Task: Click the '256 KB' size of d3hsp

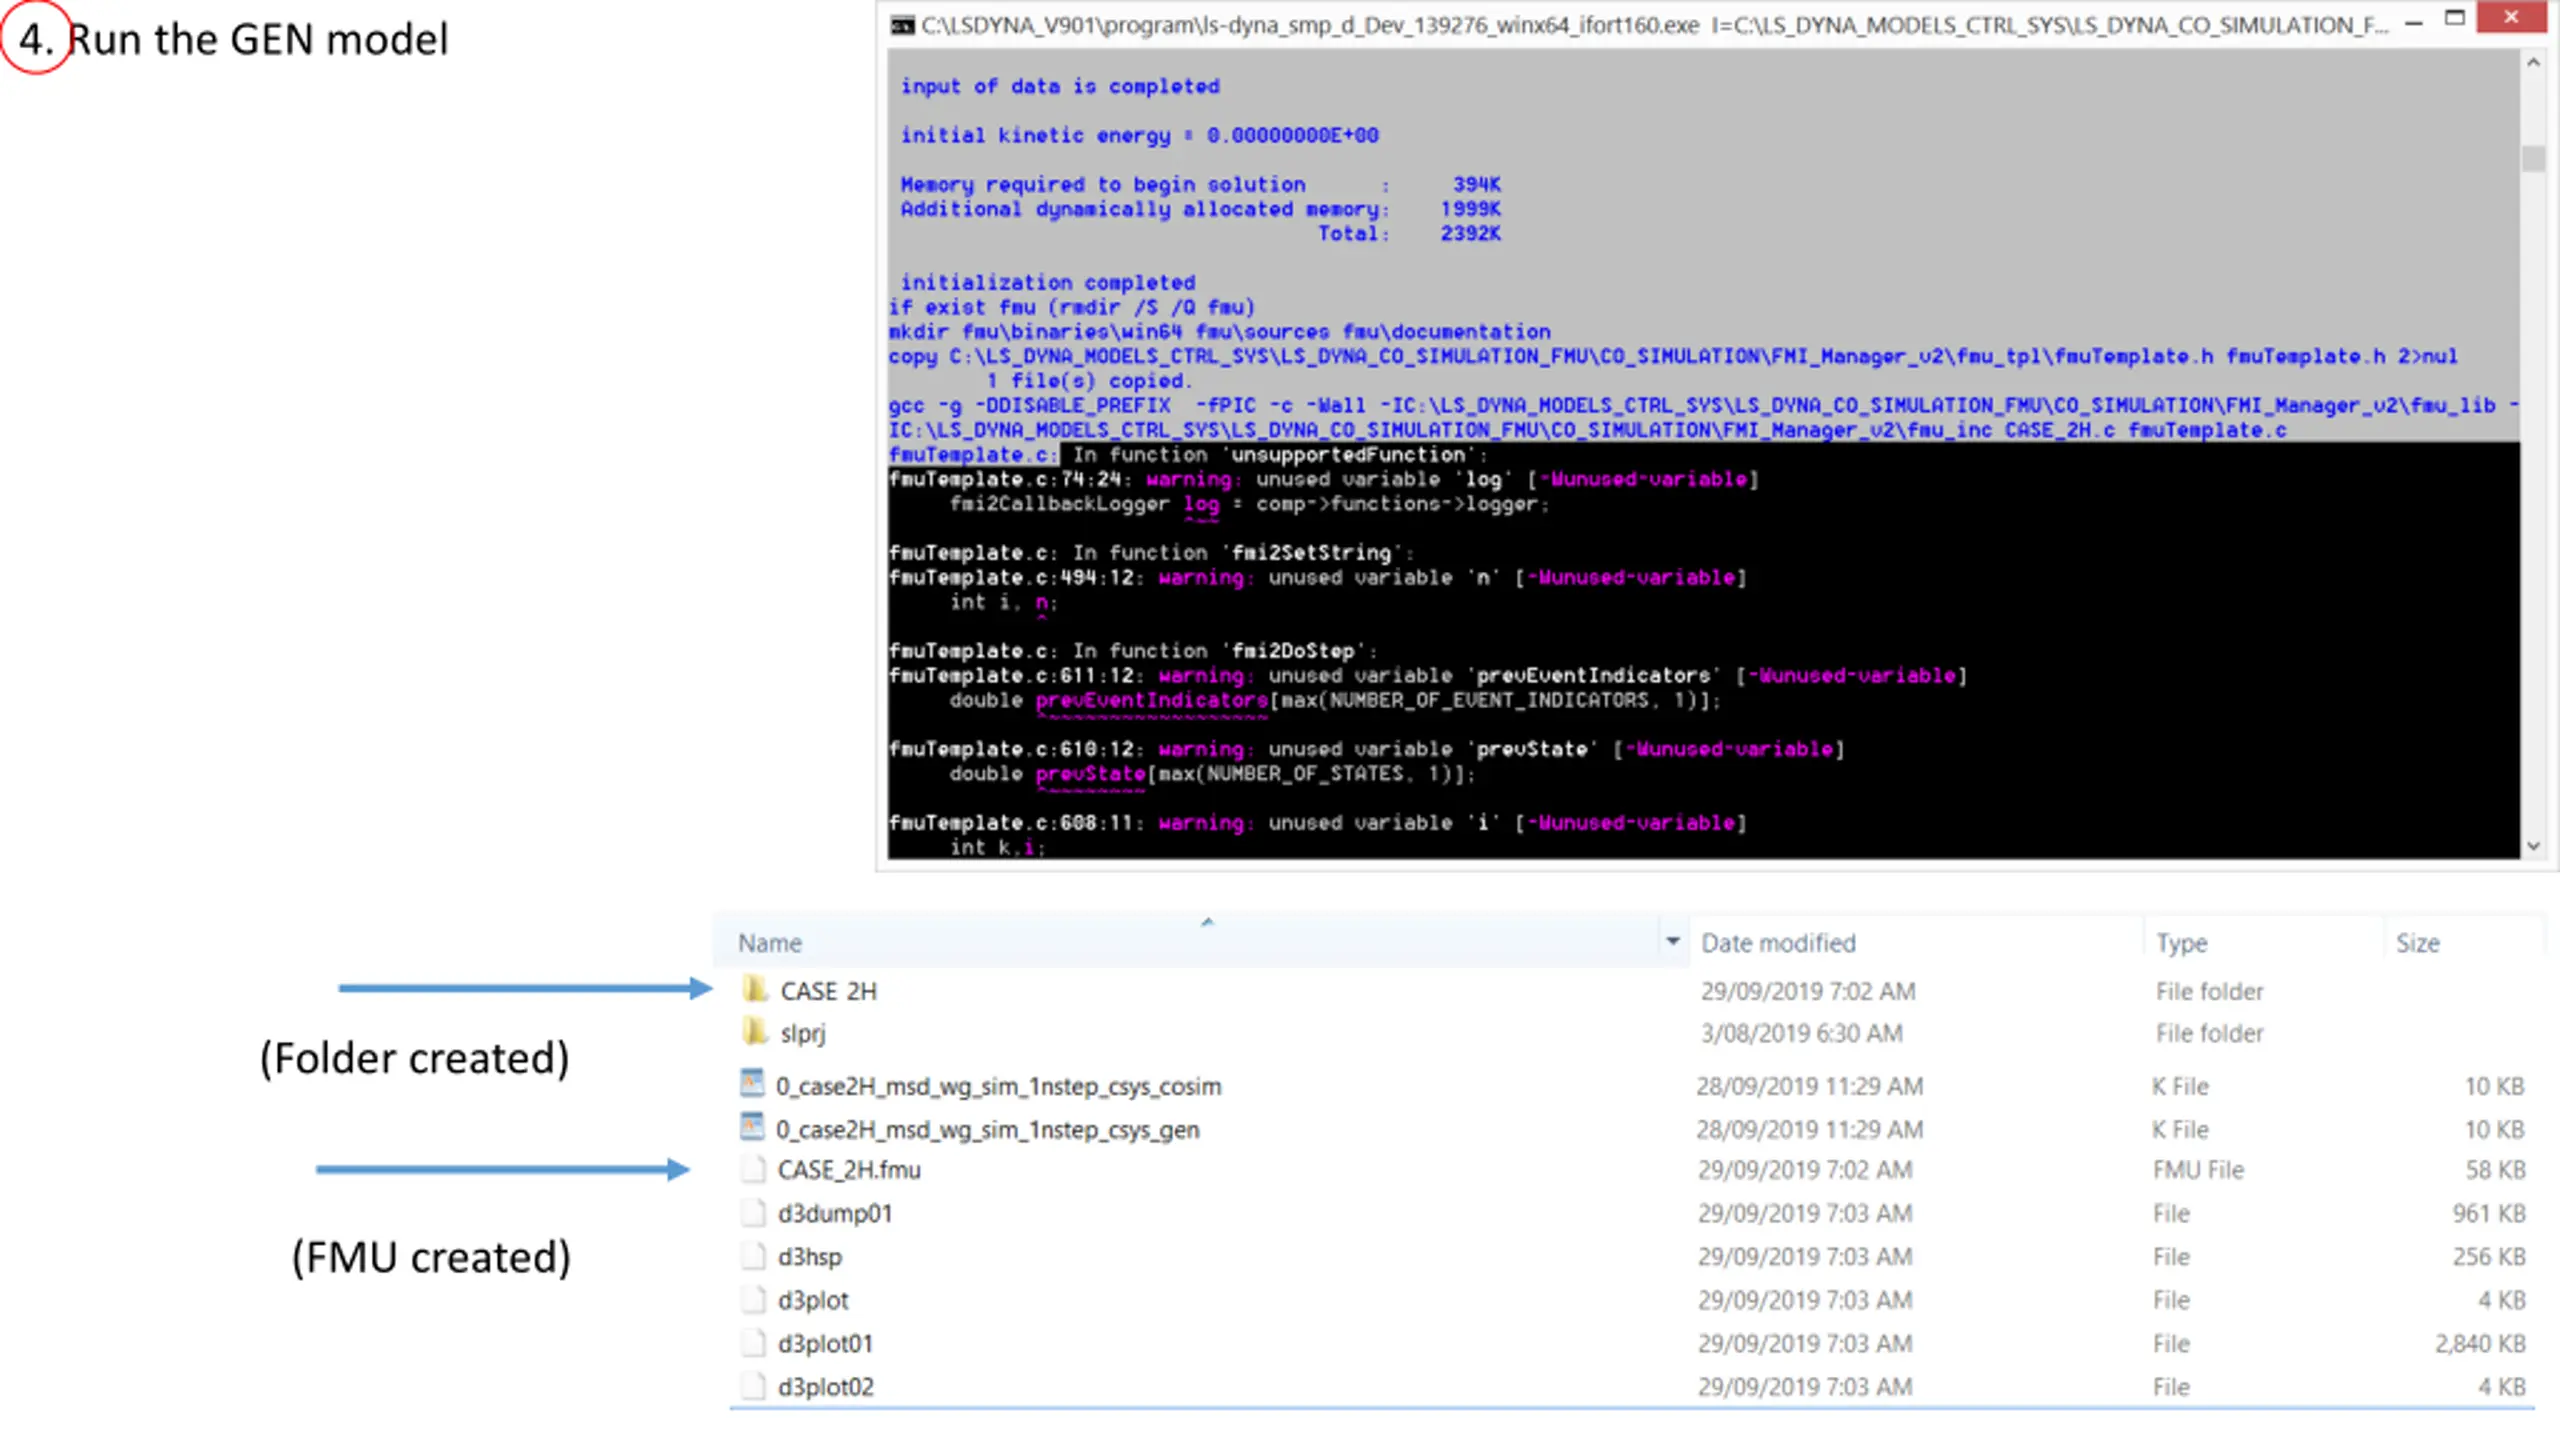Action: tap(2489, 1257)
